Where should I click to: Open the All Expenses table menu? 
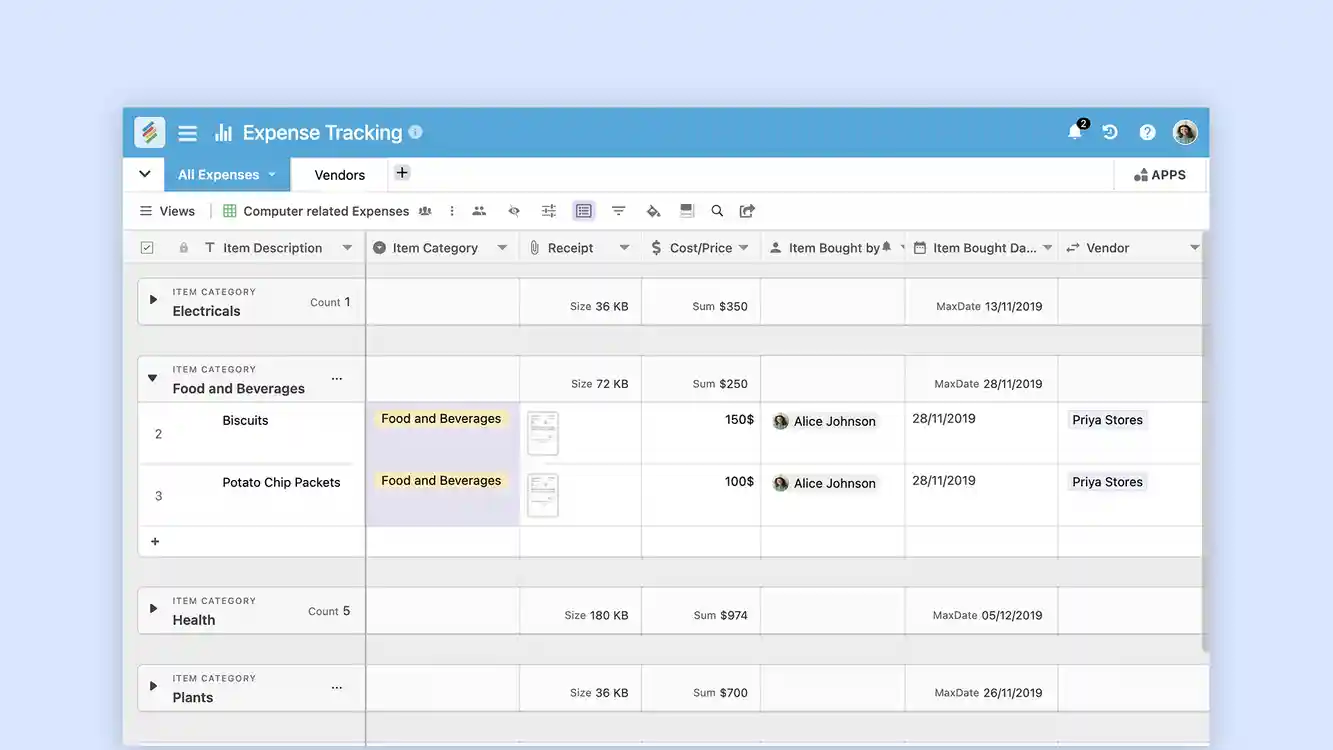pos(271,174)
